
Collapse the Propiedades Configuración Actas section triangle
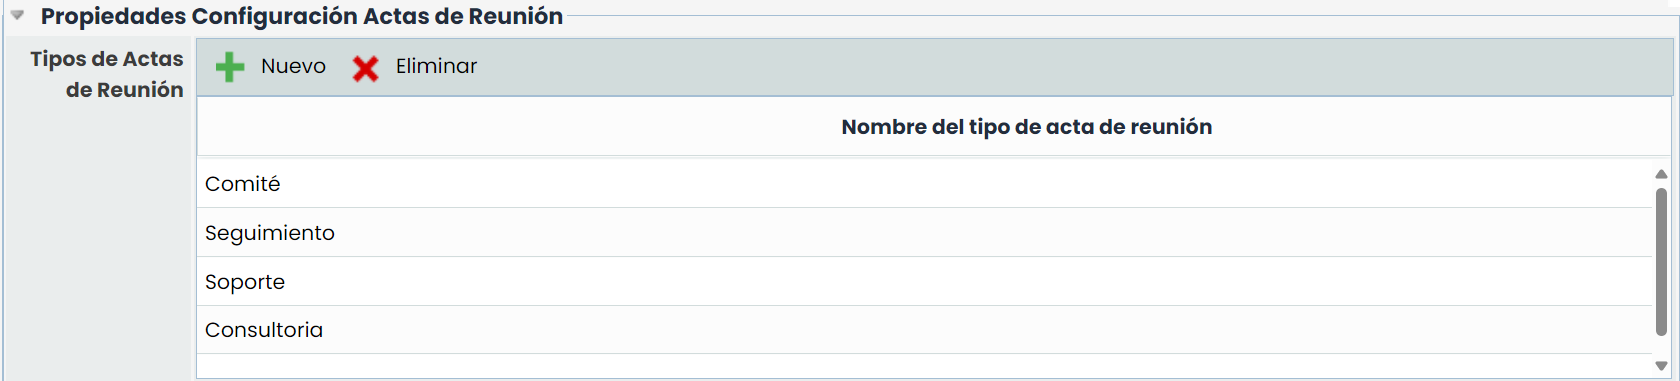pyautogui.click(x=17, y=16)
